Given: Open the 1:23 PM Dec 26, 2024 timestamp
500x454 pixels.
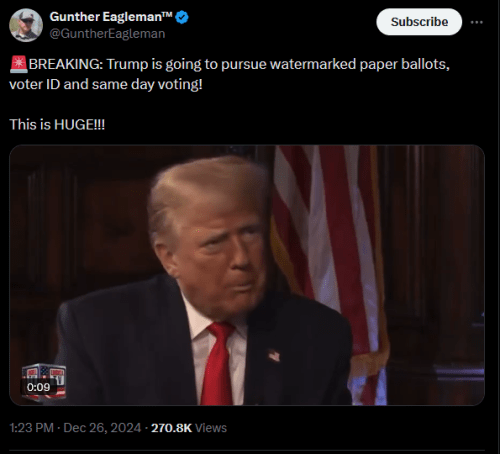Looking at the screenshot, I should click(75, 428).
